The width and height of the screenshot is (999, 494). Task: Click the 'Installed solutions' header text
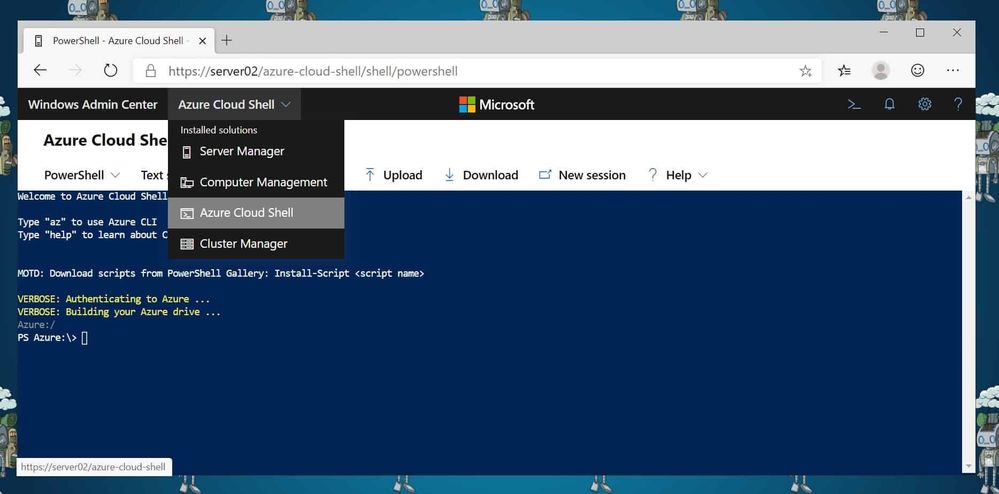(219, 130)
